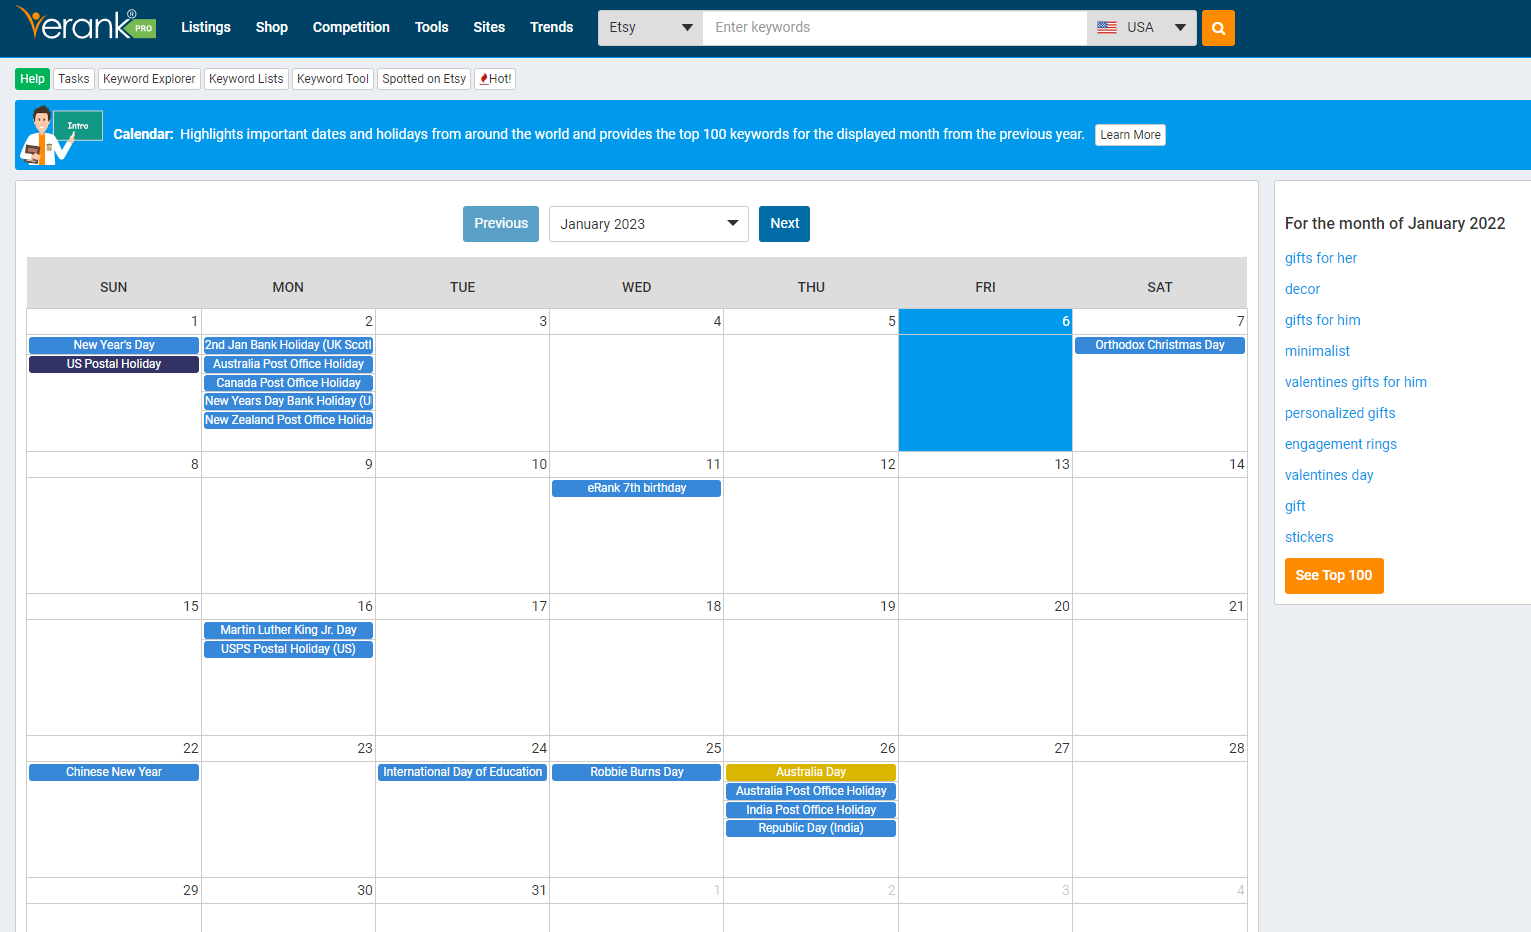Image resolution: width=1531 pixels, height=932 pixels.
Task: Open the 'gifts for her' keyword link
Action: [1321, 258]
